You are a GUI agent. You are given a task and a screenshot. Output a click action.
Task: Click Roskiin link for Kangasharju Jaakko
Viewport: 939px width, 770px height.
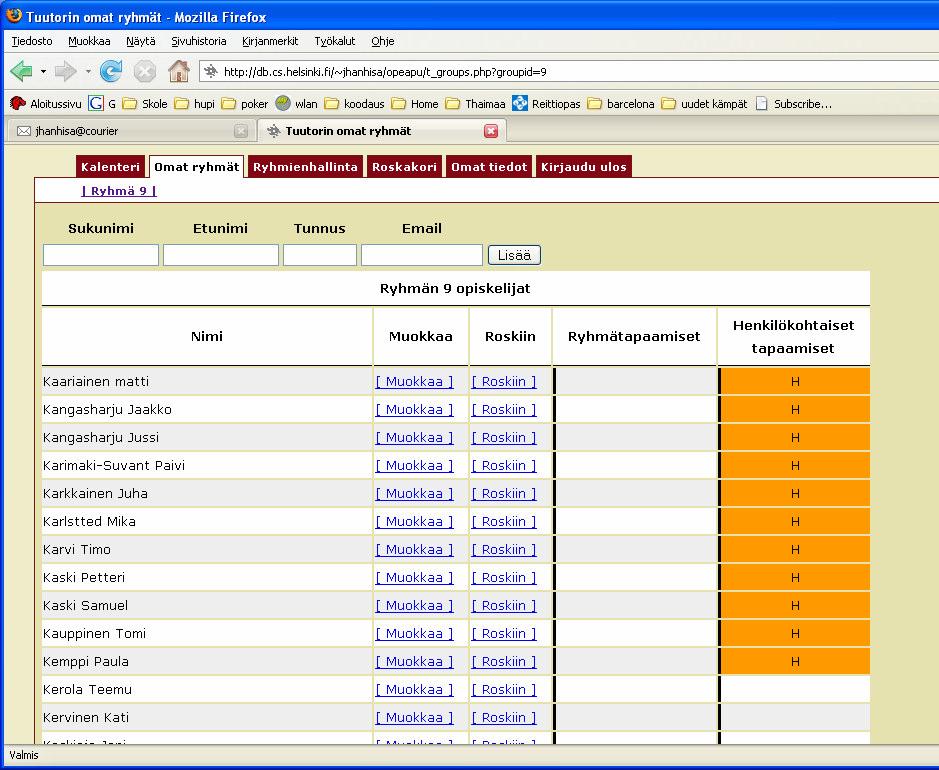click(504, 410)
